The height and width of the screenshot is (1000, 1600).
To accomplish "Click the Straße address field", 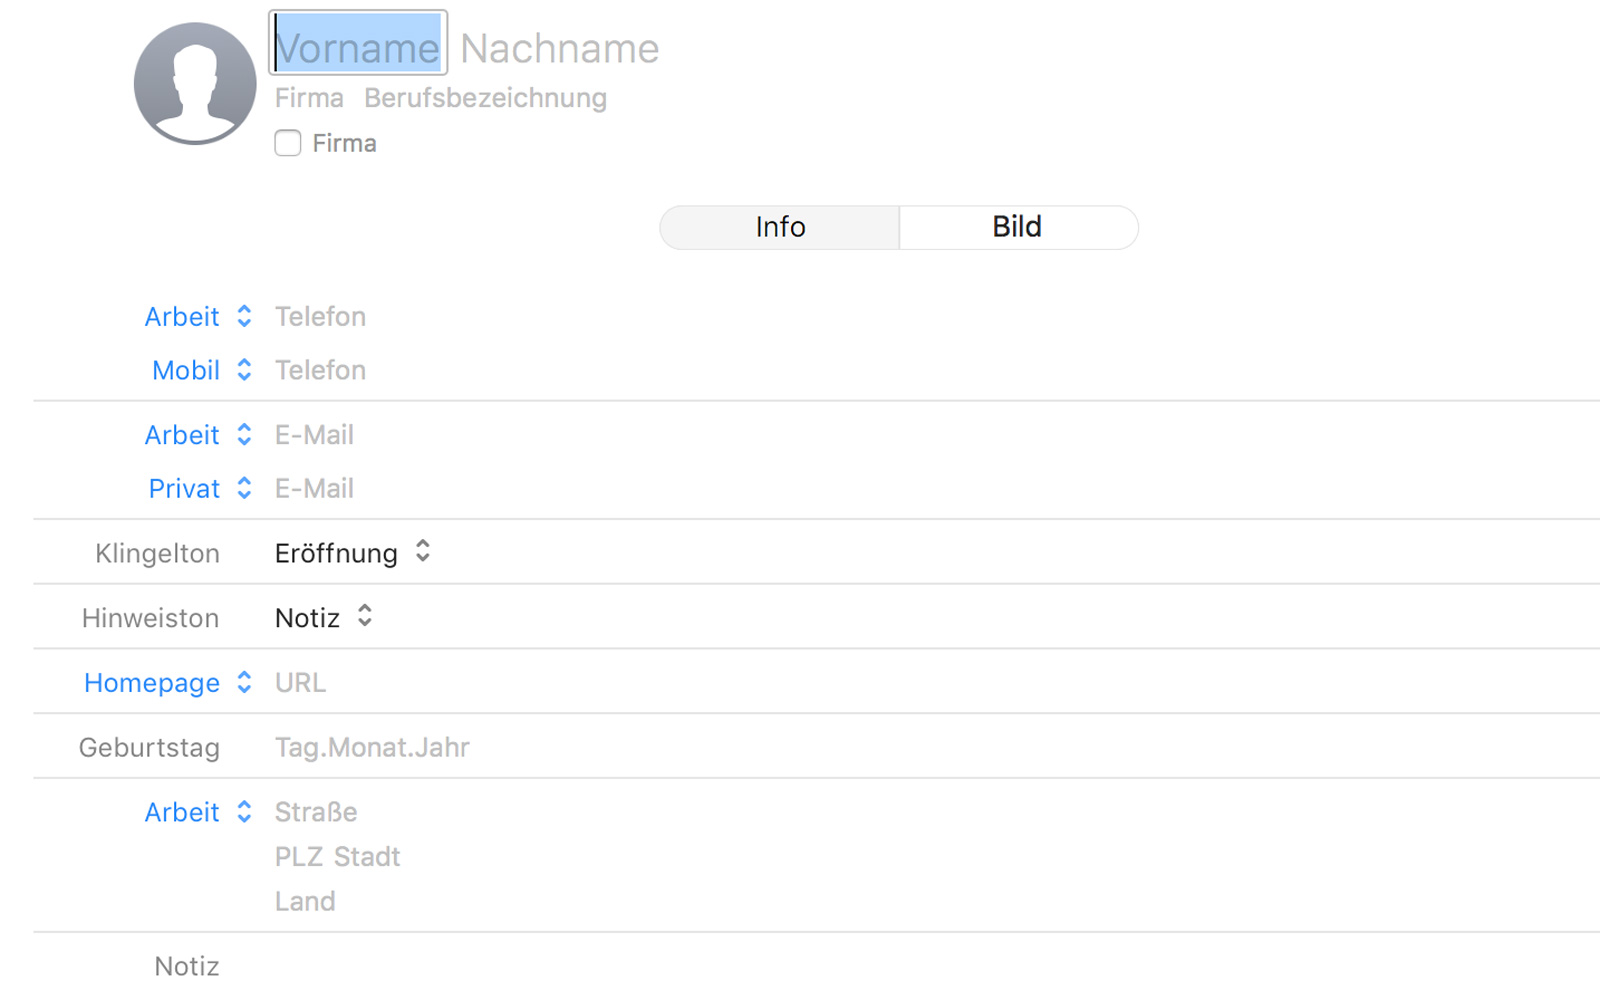I will [x=316, y=812].
